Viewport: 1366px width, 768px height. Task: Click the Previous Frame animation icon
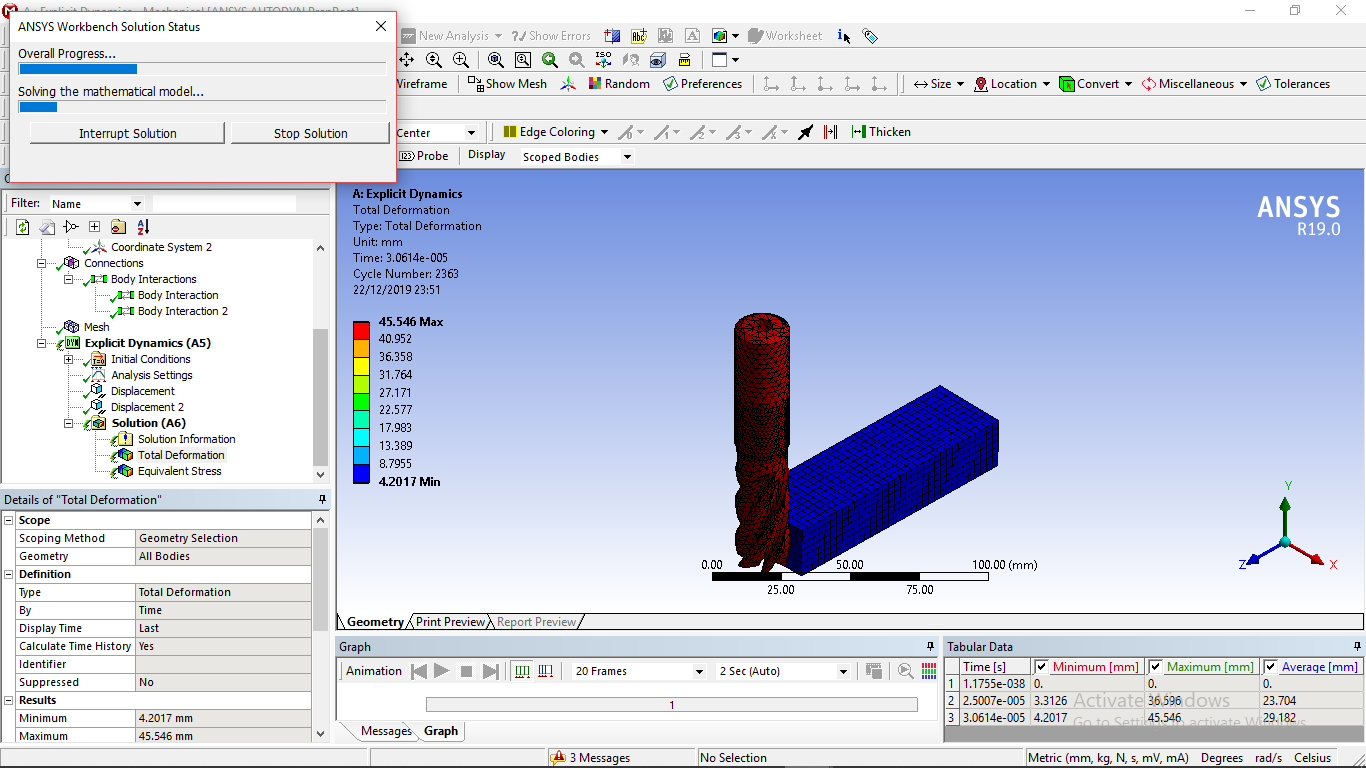click(419, 671)
